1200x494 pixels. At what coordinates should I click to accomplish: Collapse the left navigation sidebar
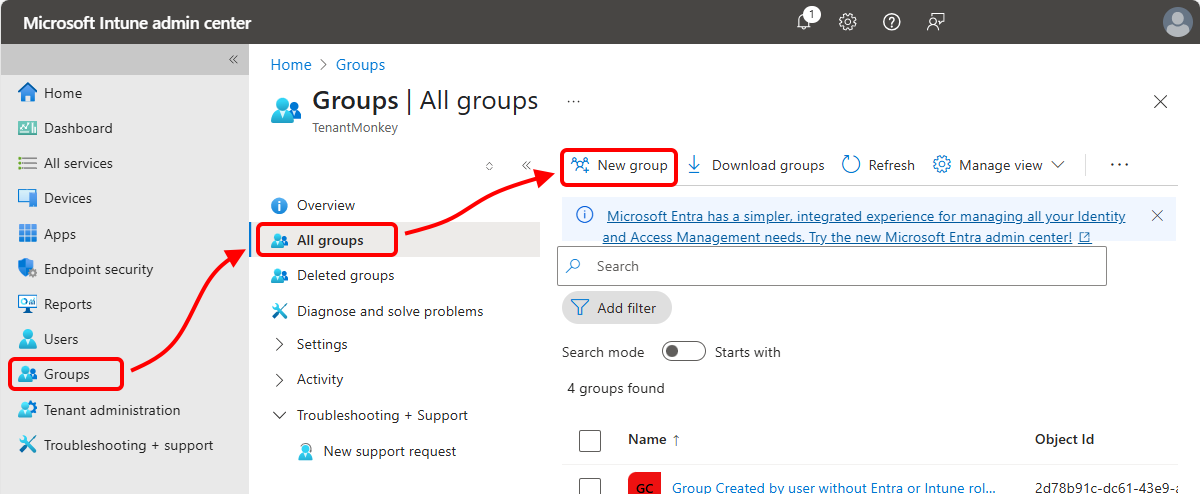pos(233,59)
